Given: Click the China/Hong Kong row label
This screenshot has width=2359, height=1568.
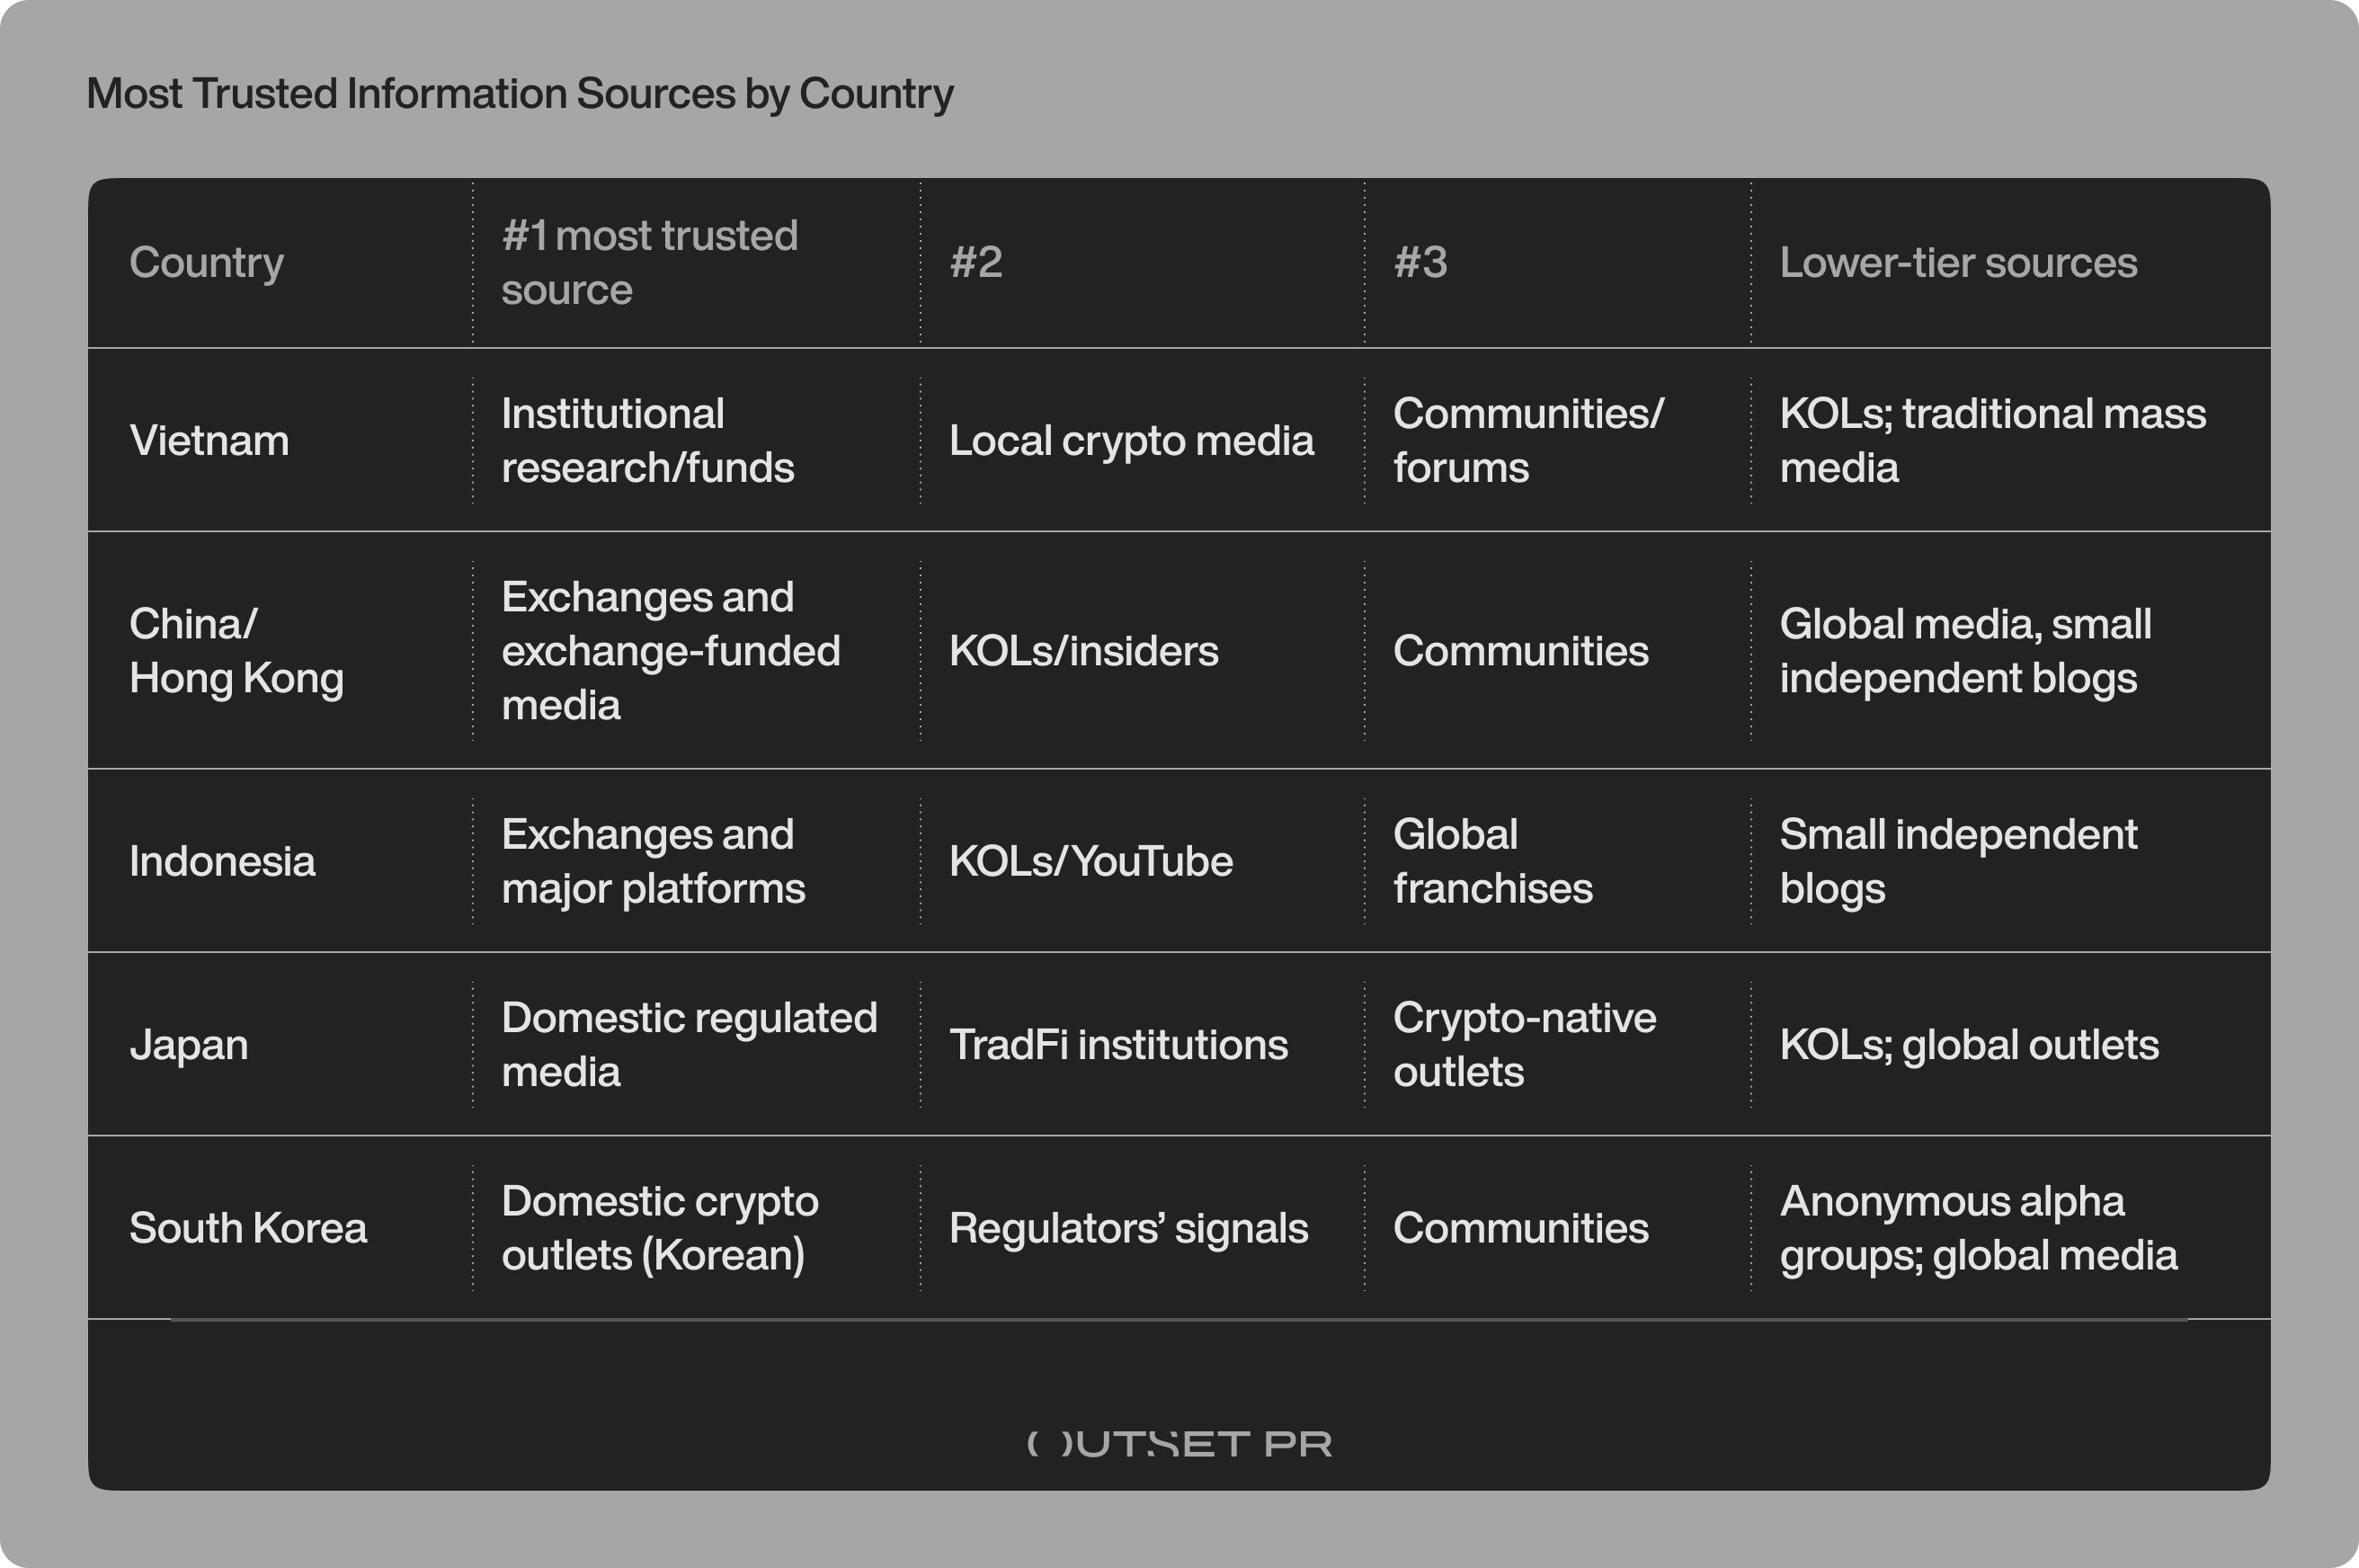Looking at the screenshot, I should pyautogui.click(x=236, y=651).
